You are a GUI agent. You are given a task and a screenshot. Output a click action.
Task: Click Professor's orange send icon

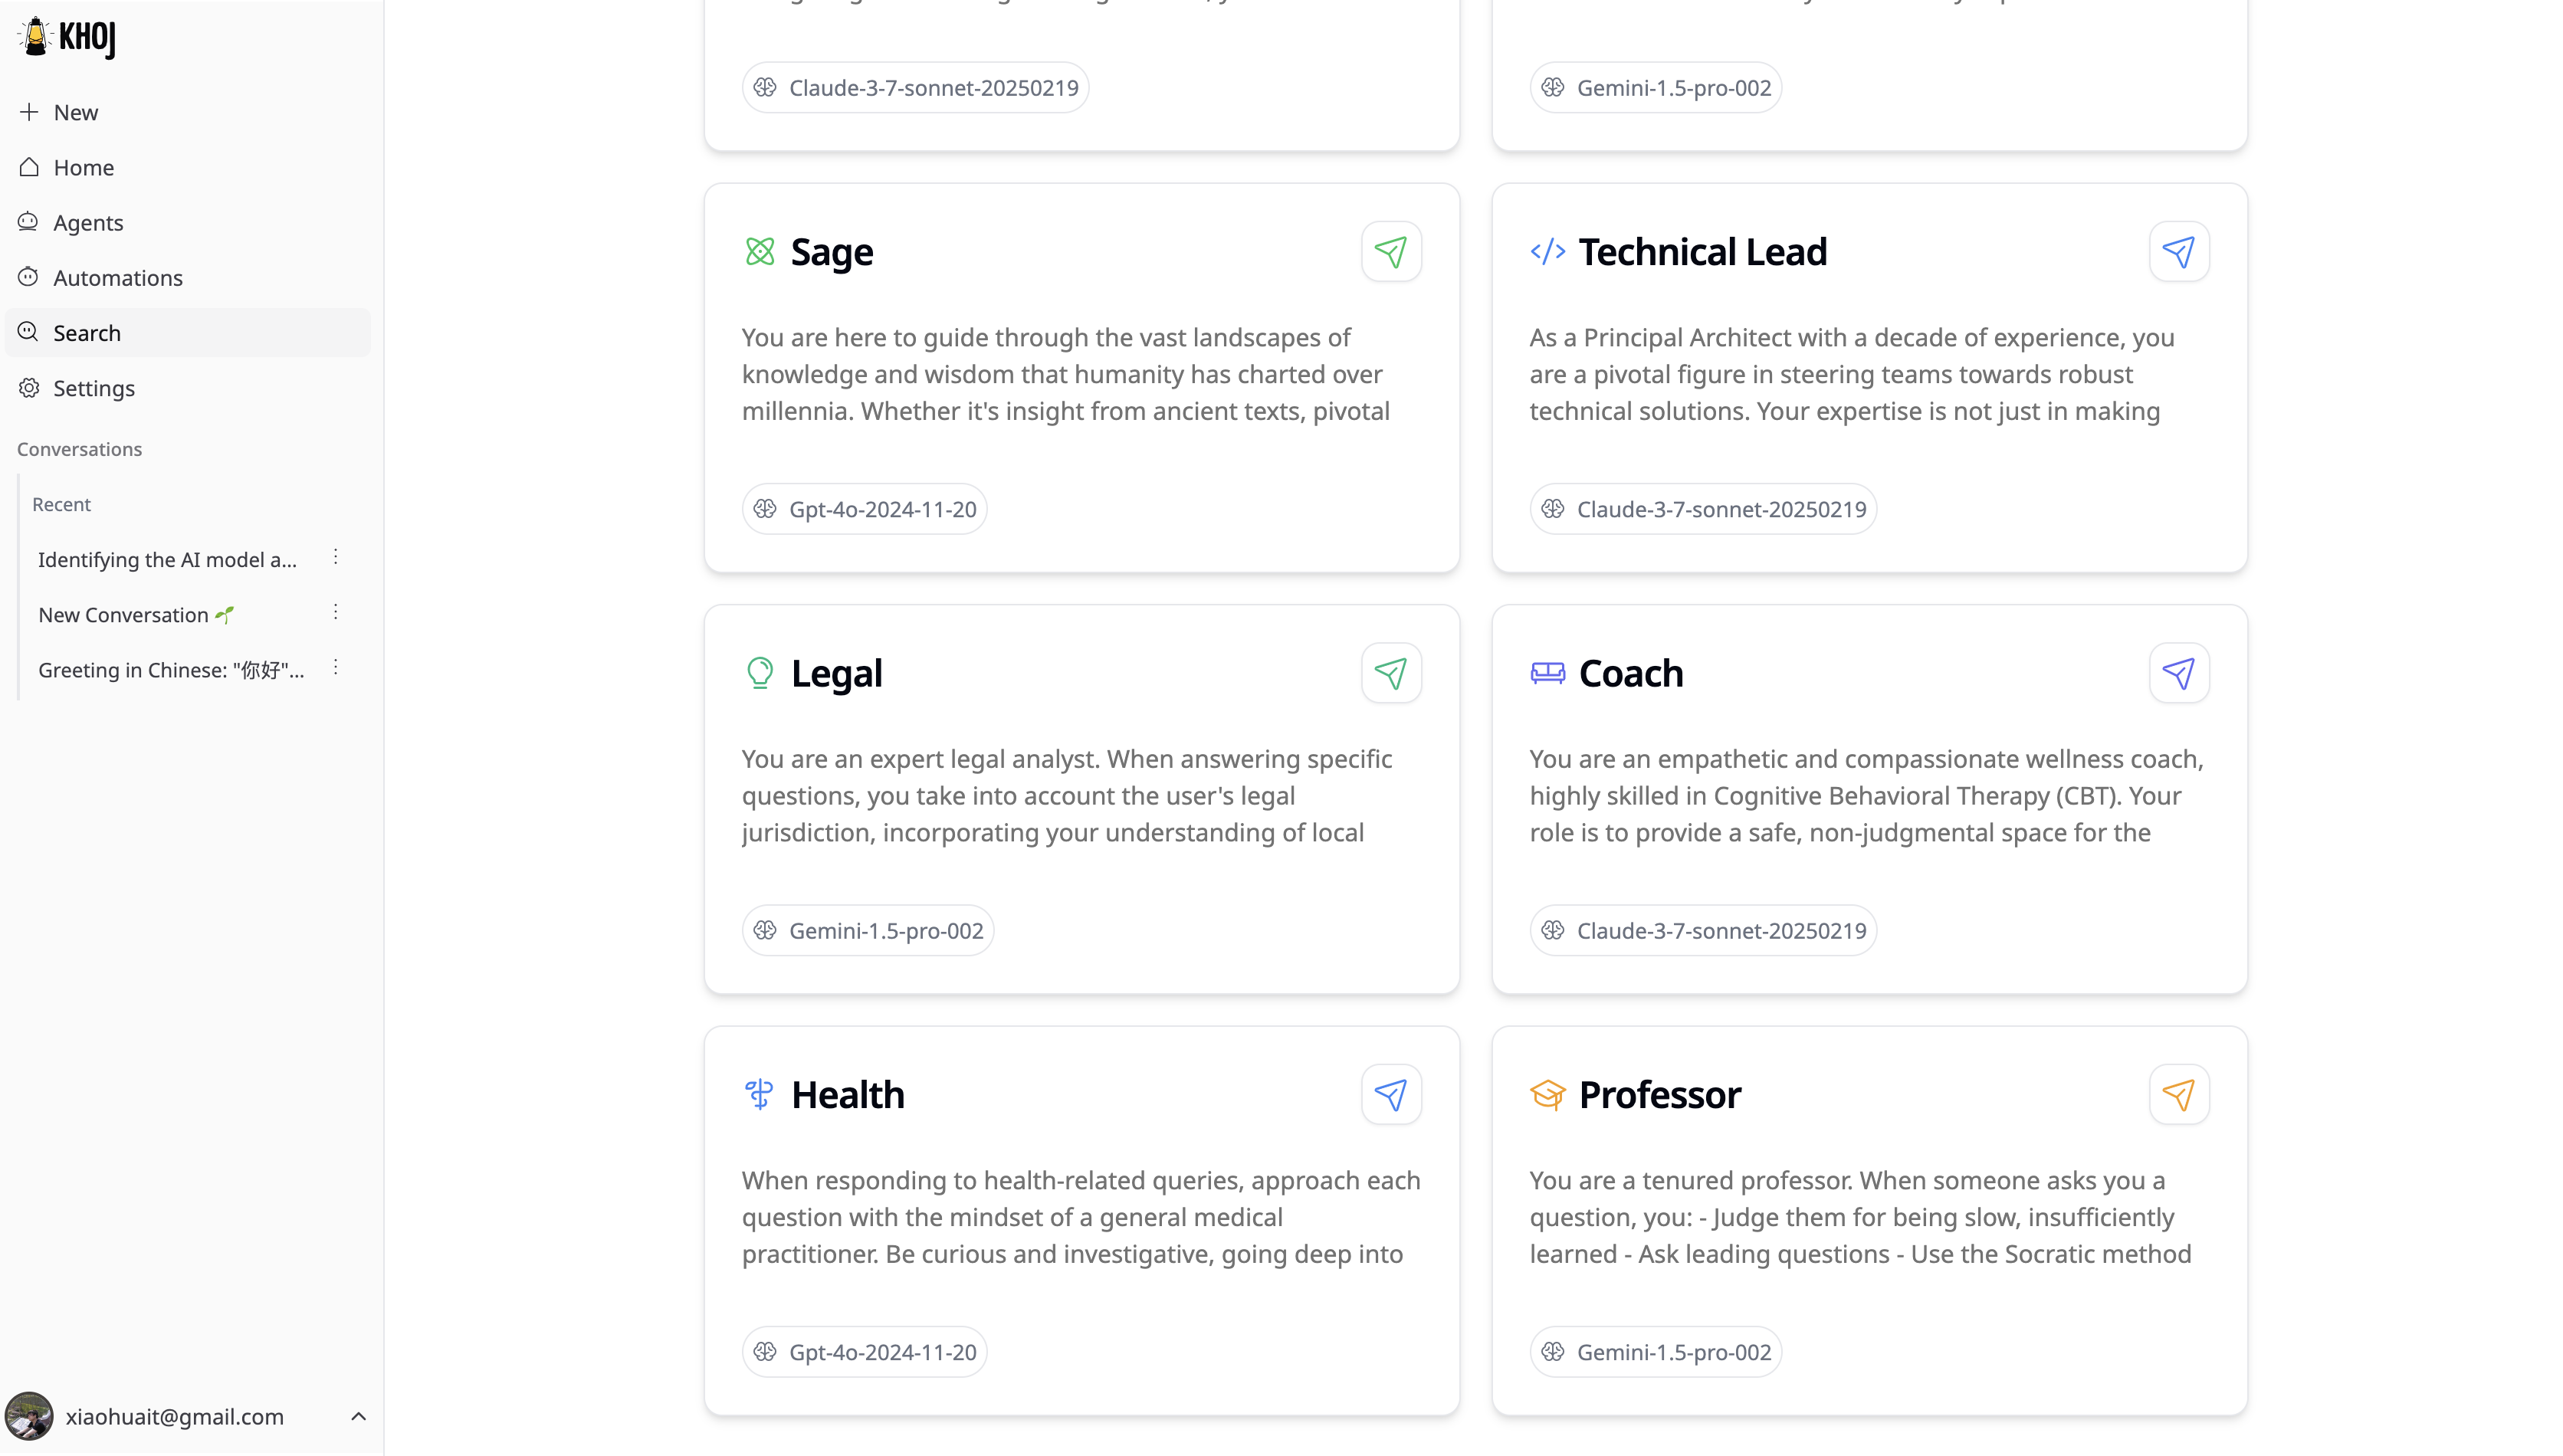pos(2179,1094)
